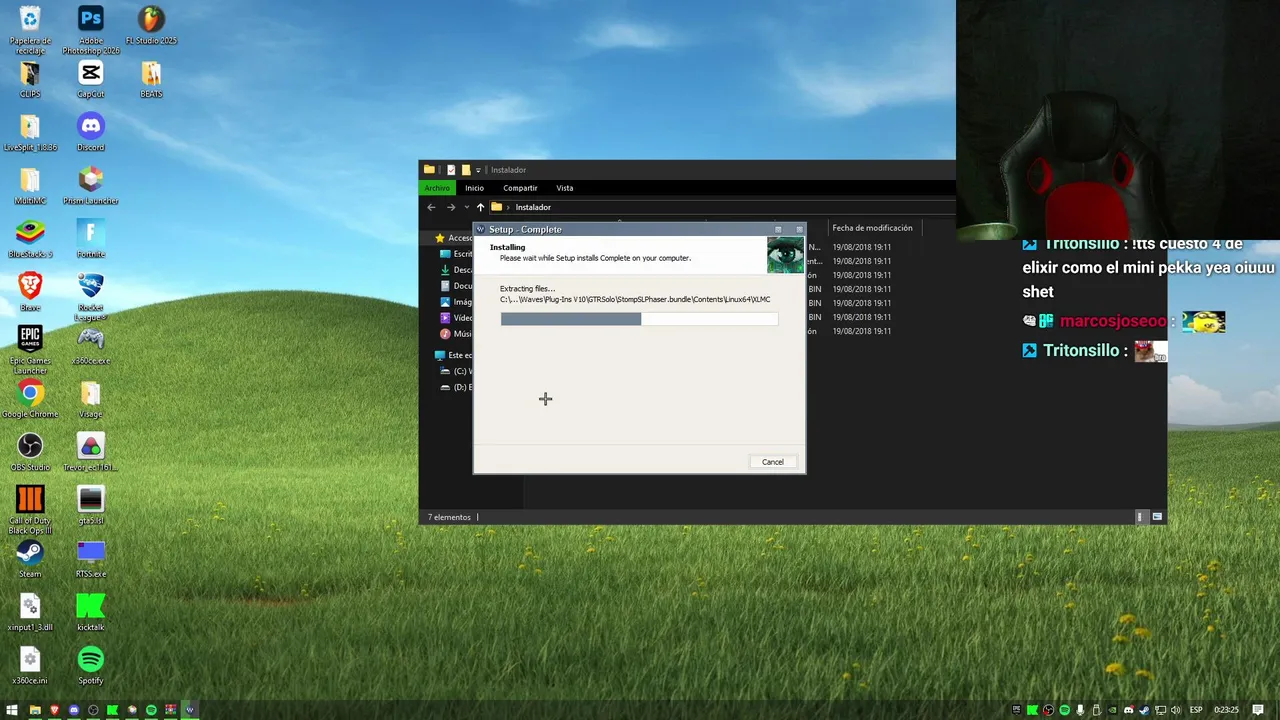This screenshot has height=720, width=1280.
Task: Open the notification center icon
Action: click(x=1258, y=710)
